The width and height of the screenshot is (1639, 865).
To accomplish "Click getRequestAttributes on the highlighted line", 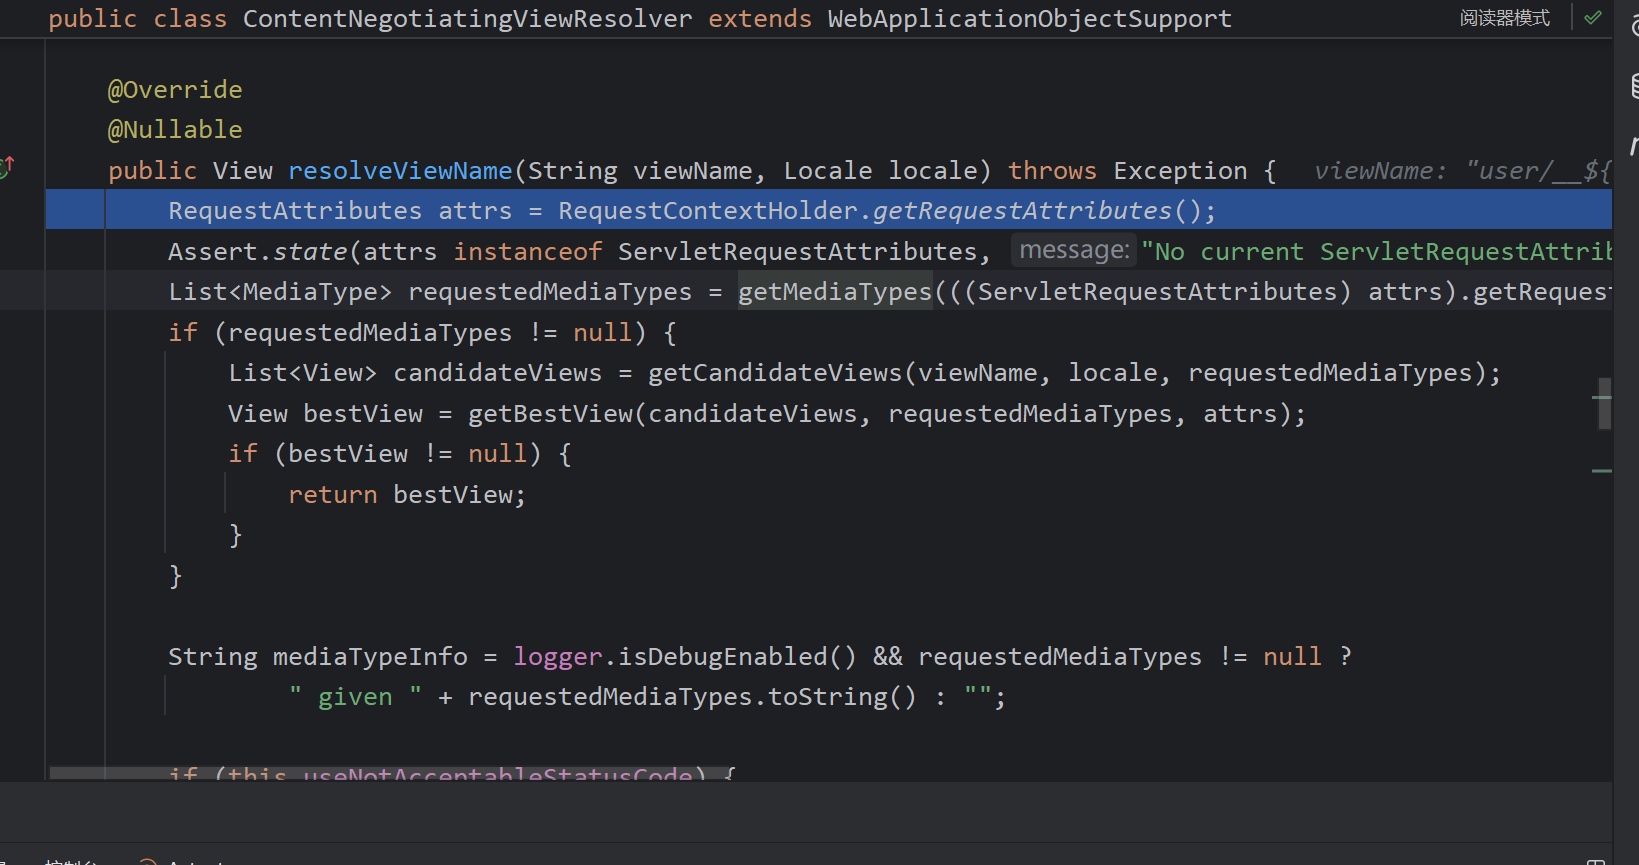I will click(x=1022, y=211).
